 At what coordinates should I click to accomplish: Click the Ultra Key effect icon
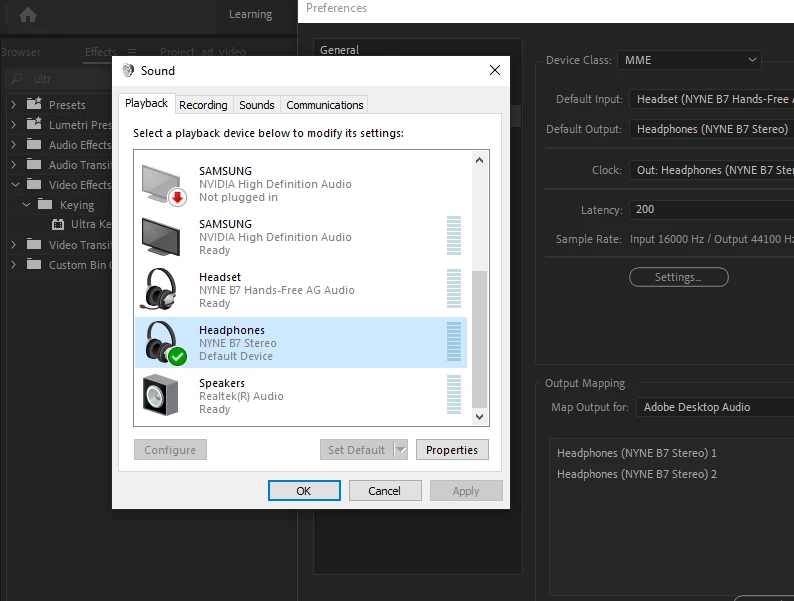coord(58,224)
